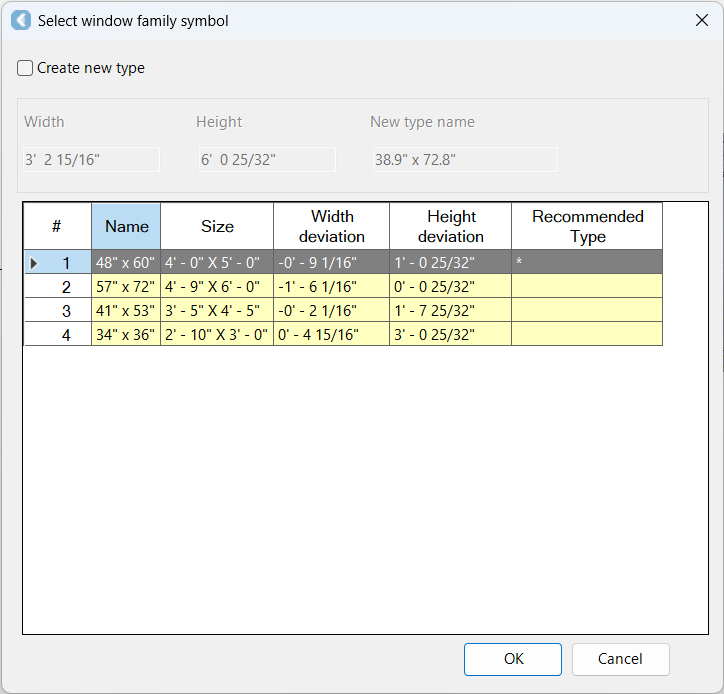Select the 57" x 72" window type

(126, 287)
